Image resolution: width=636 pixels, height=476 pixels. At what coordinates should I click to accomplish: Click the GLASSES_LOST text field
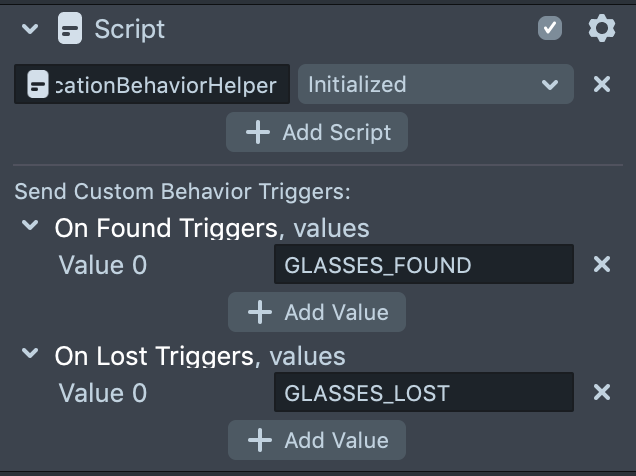click(423, 393)
